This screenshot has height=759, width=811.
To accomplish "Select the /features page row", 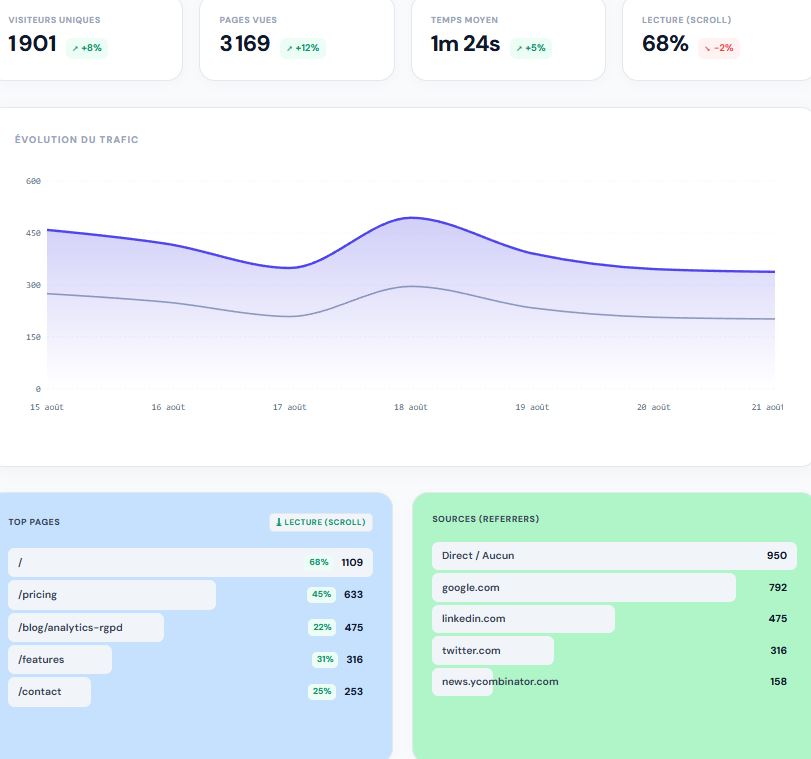I will [x=190, y=659].
